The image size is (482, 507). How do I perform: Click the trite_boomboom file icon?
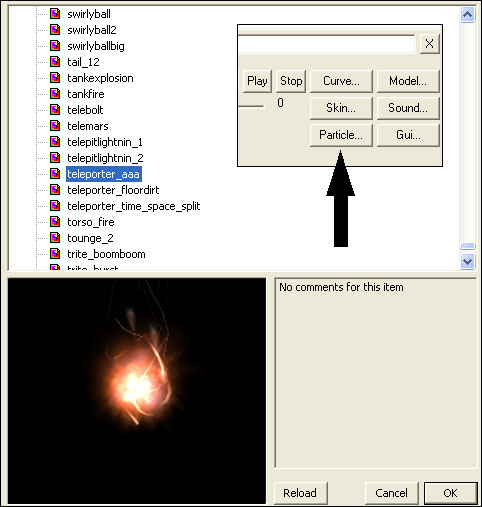click(x=55, y=254)
